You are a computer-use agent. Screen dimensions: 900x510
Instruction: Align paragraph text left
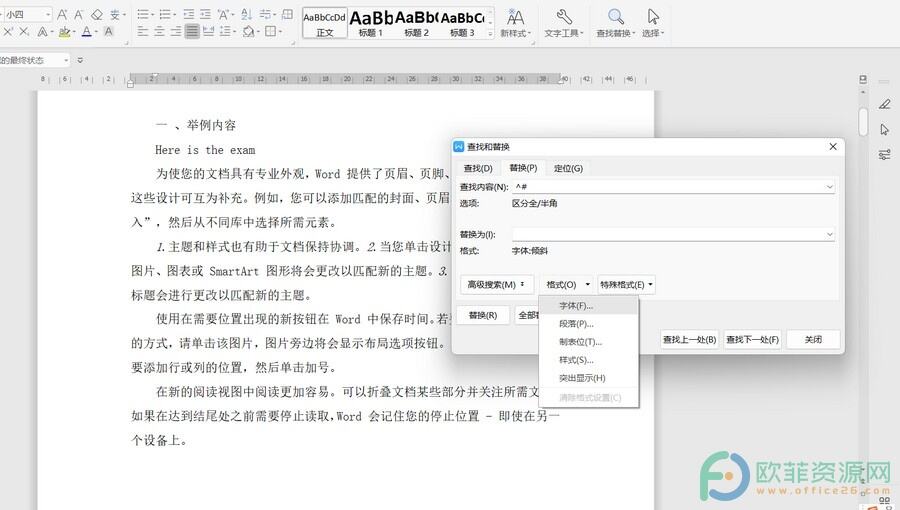coord(143,32)
